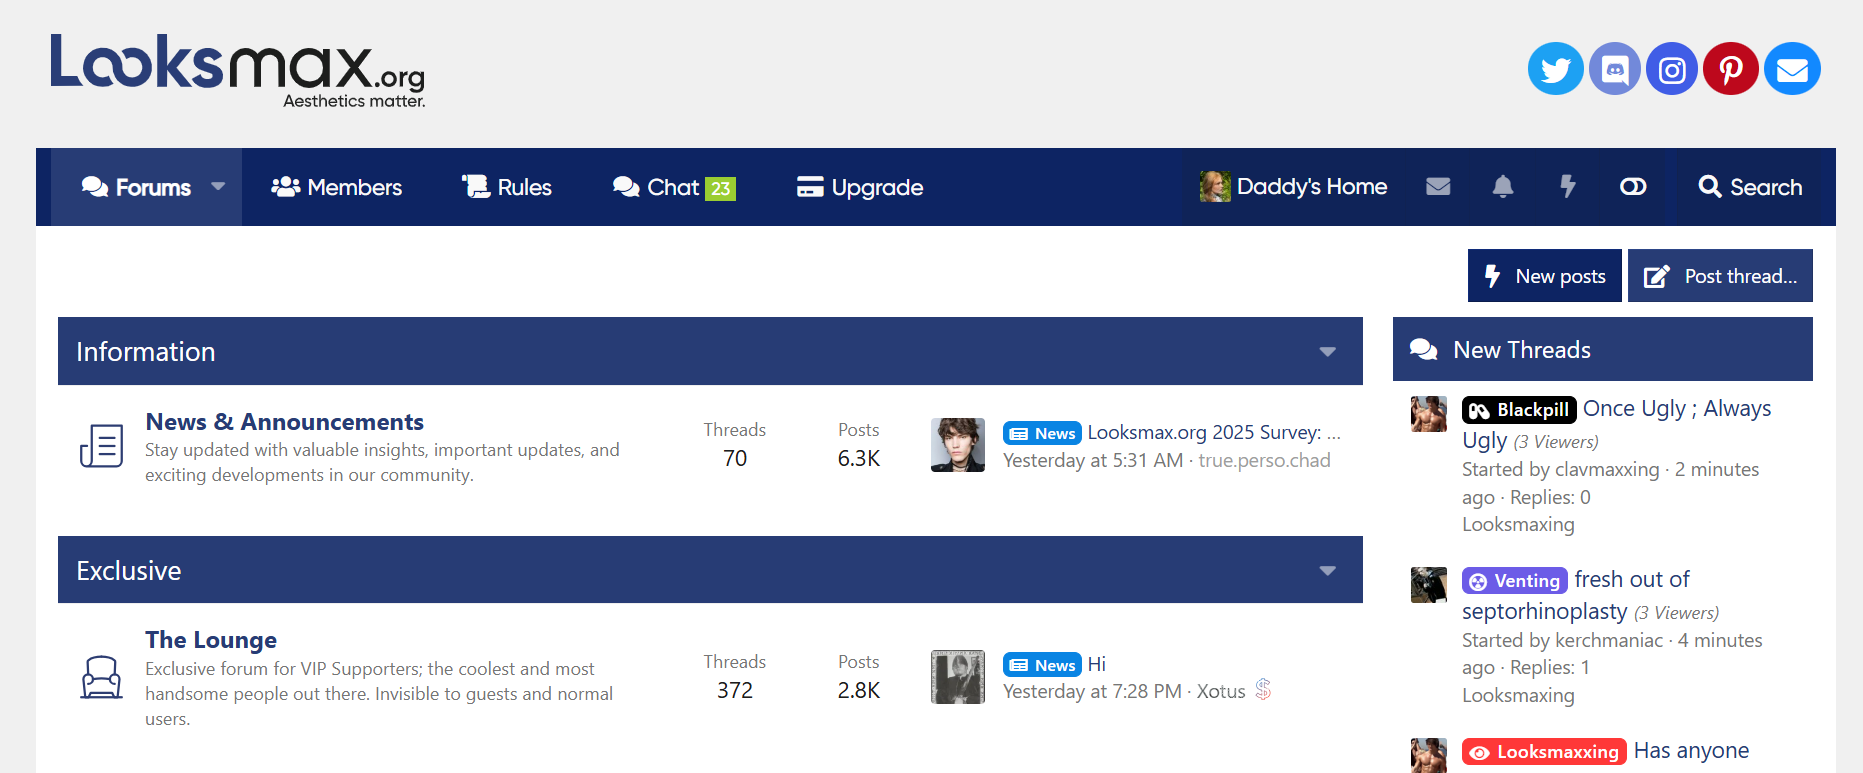This screenshot has width=1863, height=773.
Task: Click the Information category header title
Action: click(x=146, y=352)
